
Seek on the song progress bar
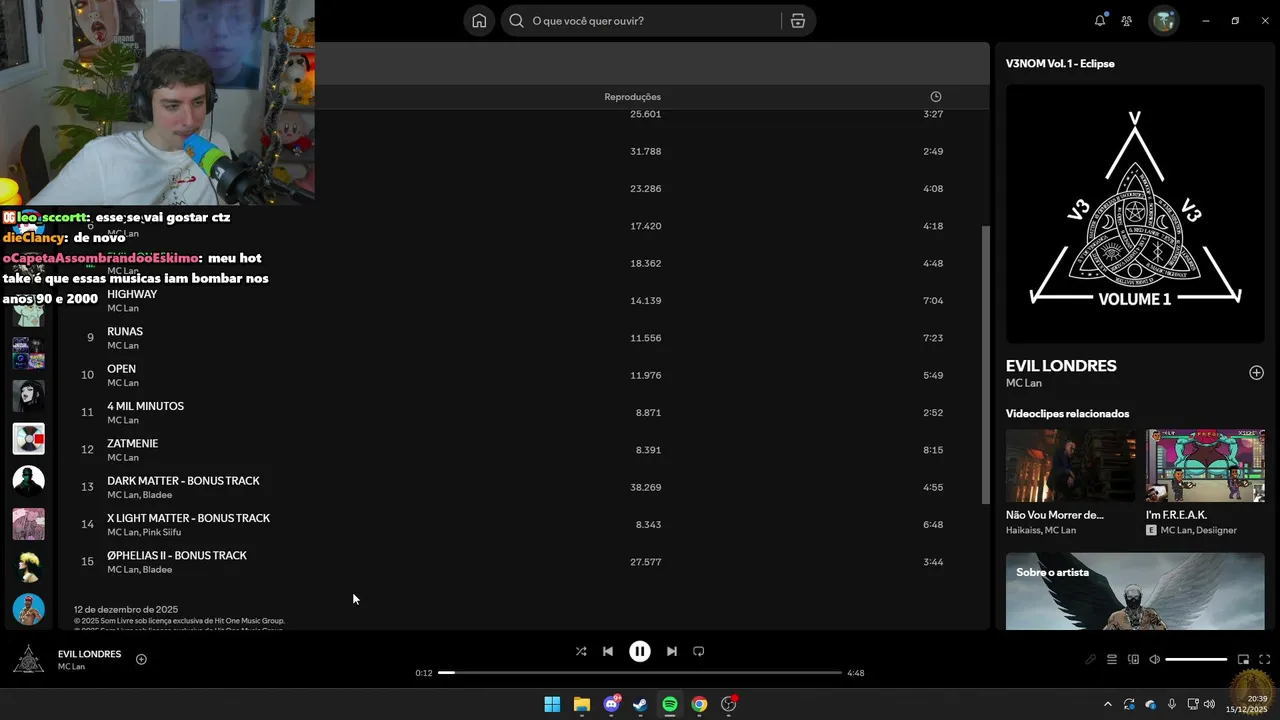click(640, 673)
